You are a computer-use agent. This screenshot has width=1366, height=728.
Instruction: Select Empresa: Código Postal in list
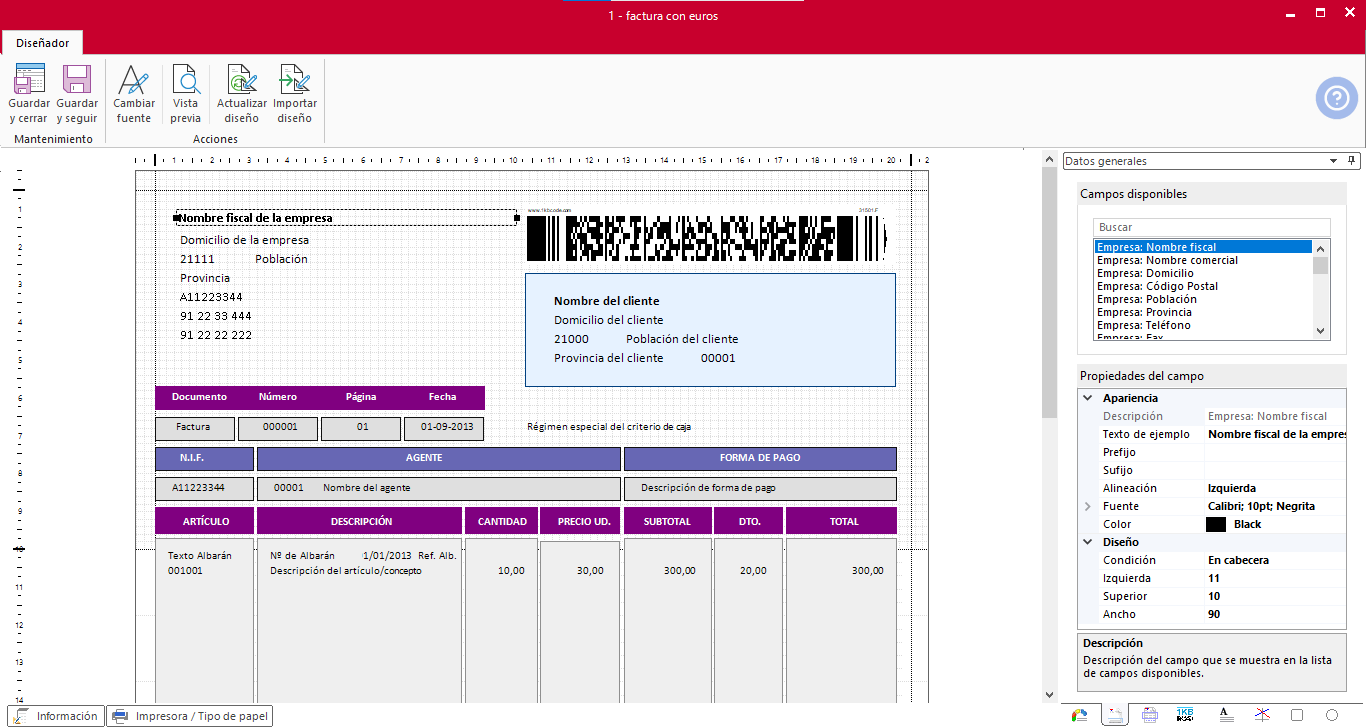tap(1203, 286)
